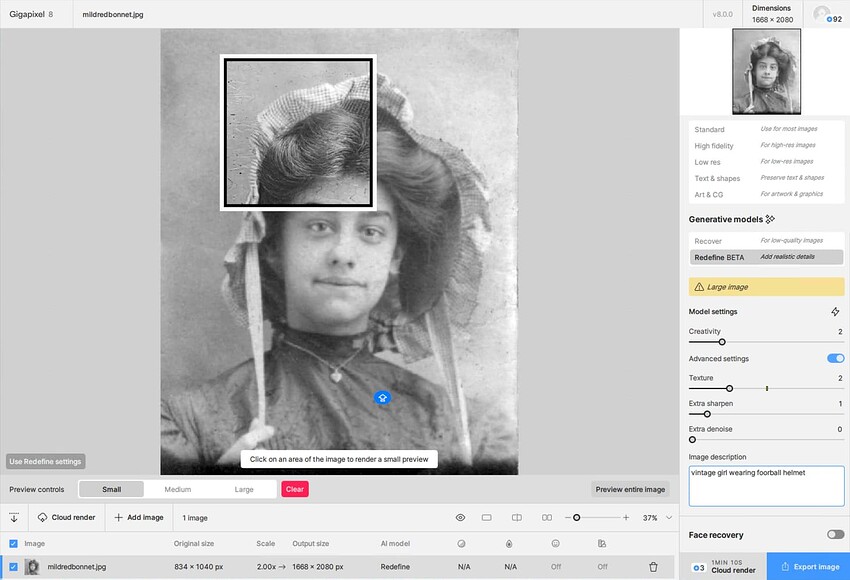The height and width of the screenshot is (580, 850).
Task: Select the split view layout icon
Action: pyautogui.click(x=517, y=518)
